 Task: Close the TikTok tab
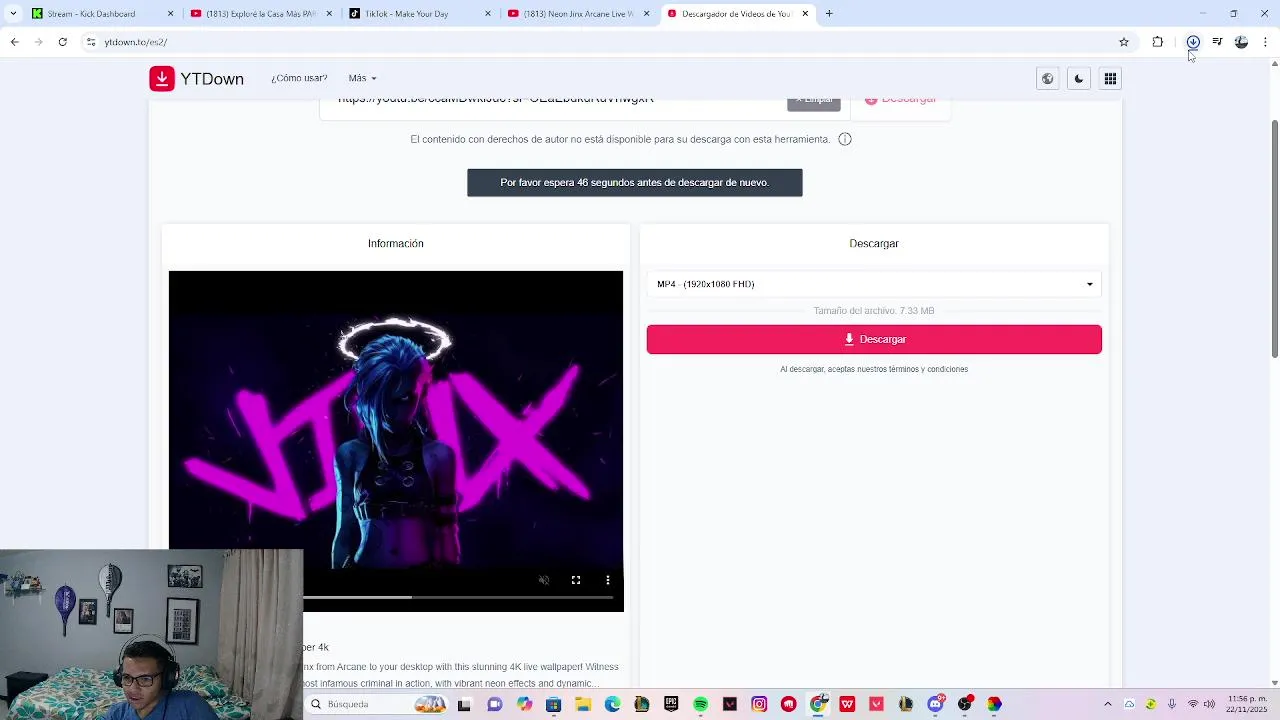click(x=488, y=14)
